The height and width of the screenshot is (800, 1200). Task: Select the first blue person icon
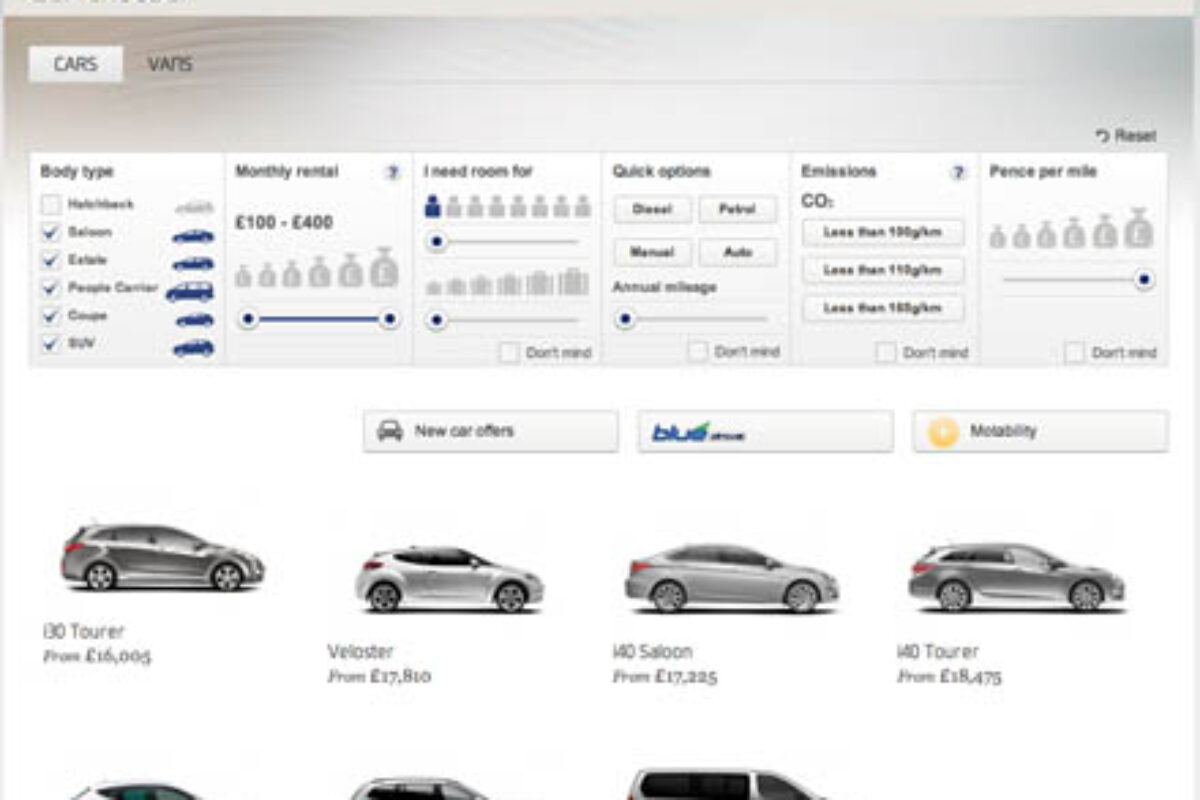[433, 206]
